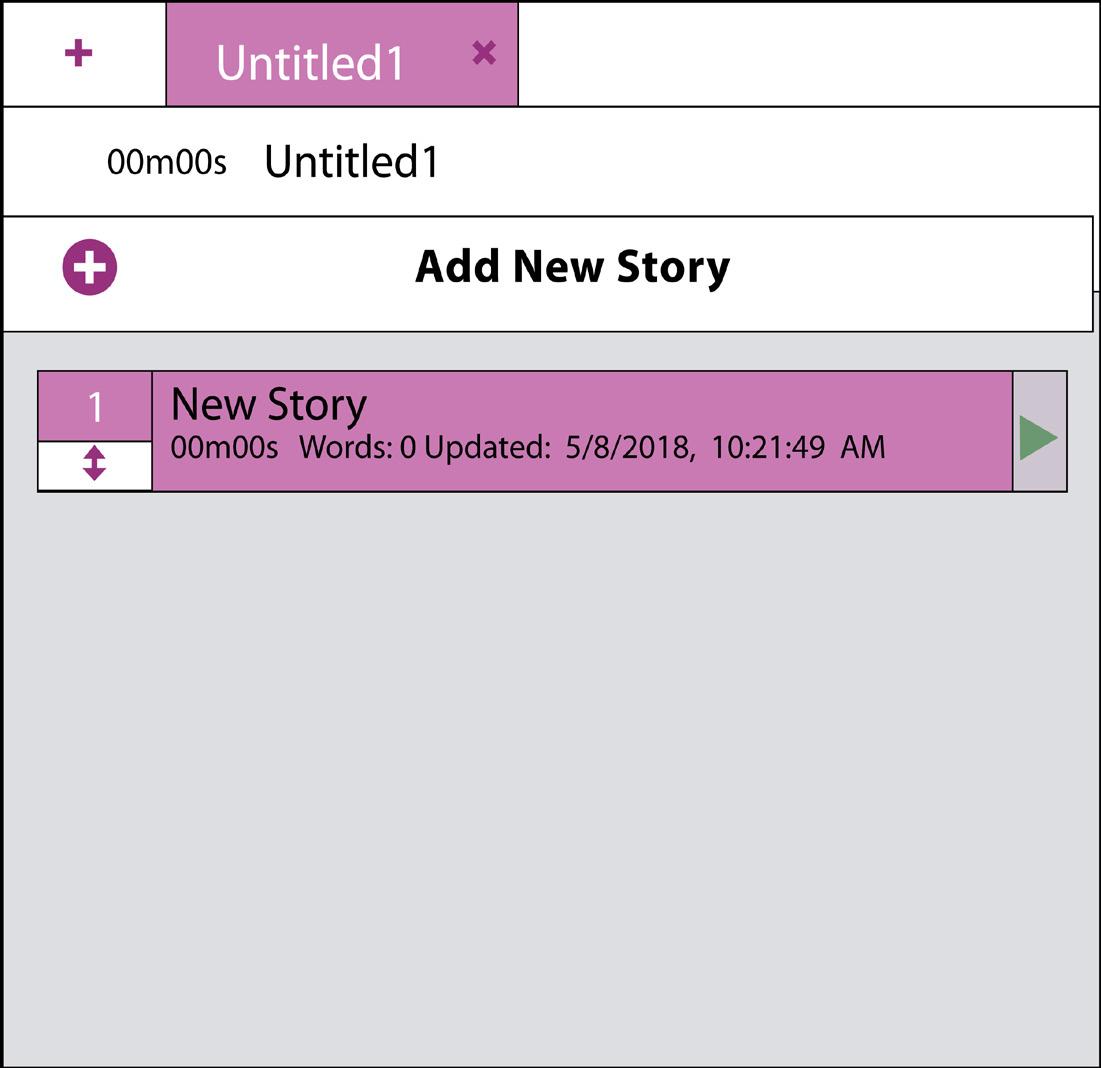Viewport: 1101px width, 1068px height.
Task: Open a new tab with the plus icon
Action: [x=78, y=54]
